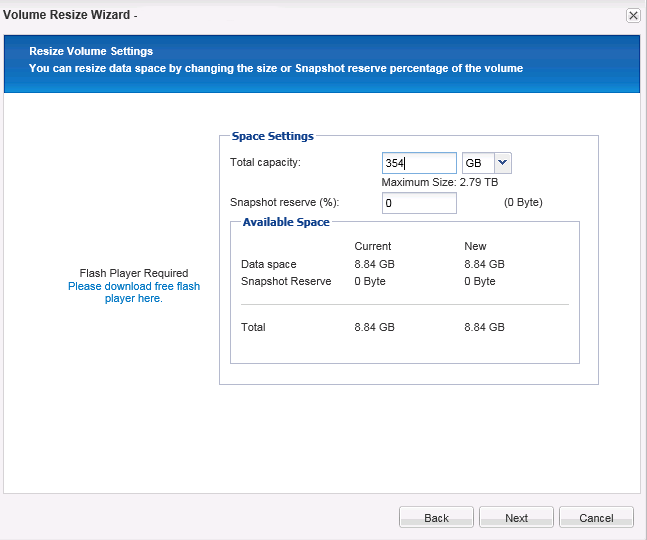
Task: Select Snapshot Reserve row in Available Space
Action: (x=286, y=281)
